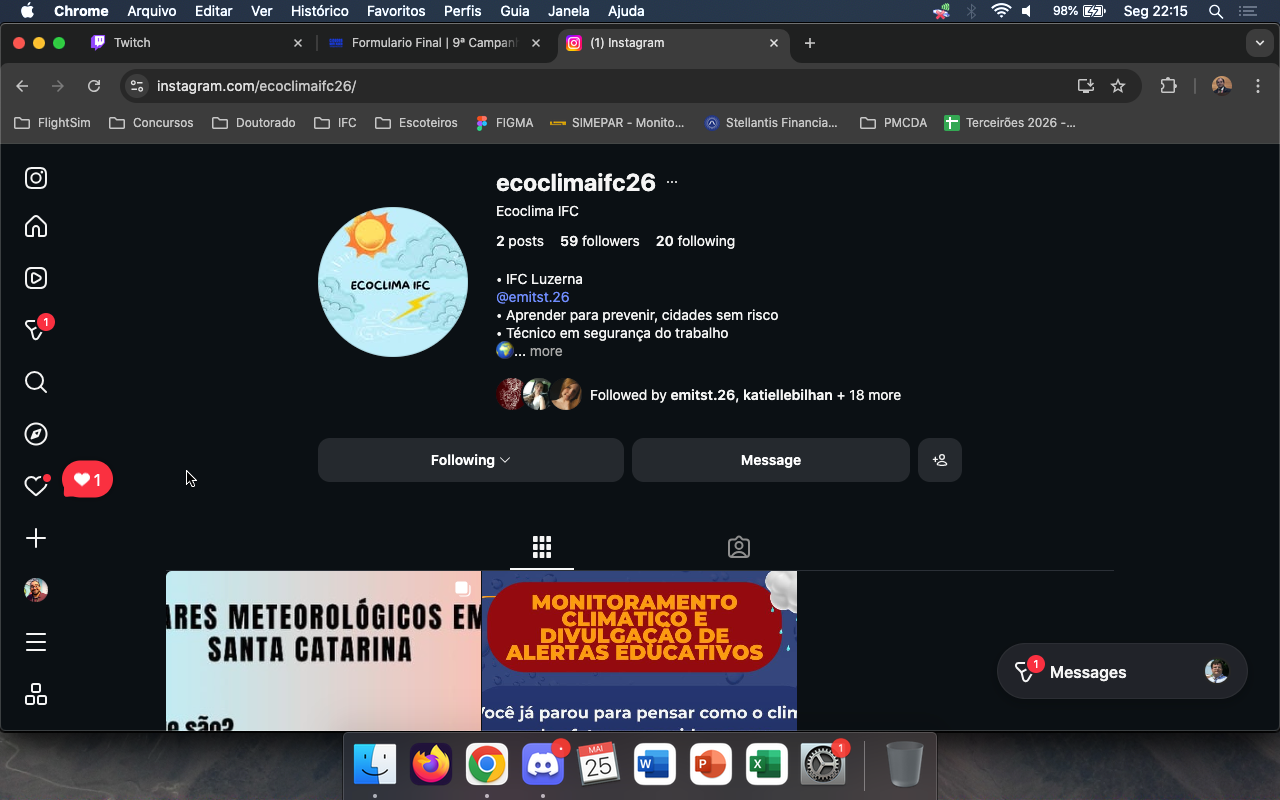Open Wi-Fi status in menu bar

(x=1001, y=11)
